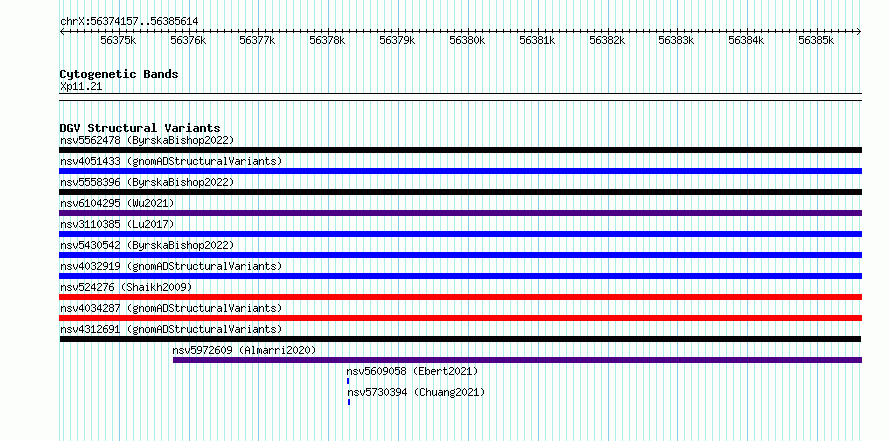This screenshot has width=890, height=441.
Task: Click the blue bar under nsv4051433
Action: click(461, 171)
